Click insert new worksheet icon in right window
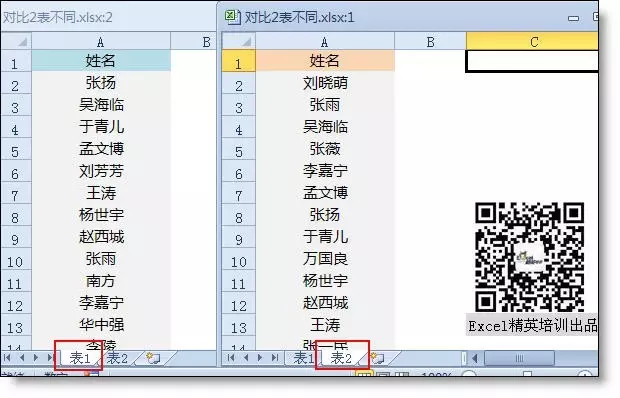The width and height of the screenshot is (620, 398). tap(377, 358)
